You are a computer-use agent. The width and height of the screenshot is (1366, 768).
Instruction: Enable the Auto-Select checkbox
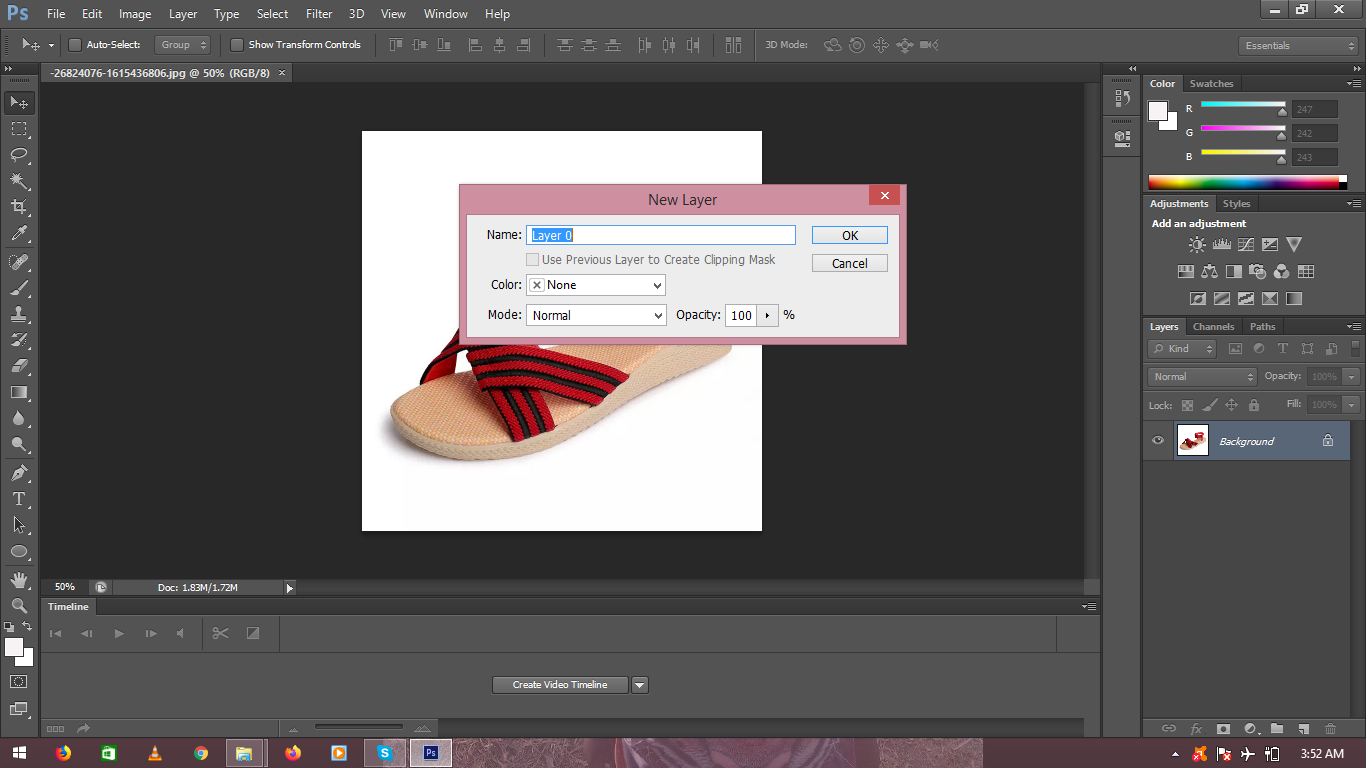(74, 45)
